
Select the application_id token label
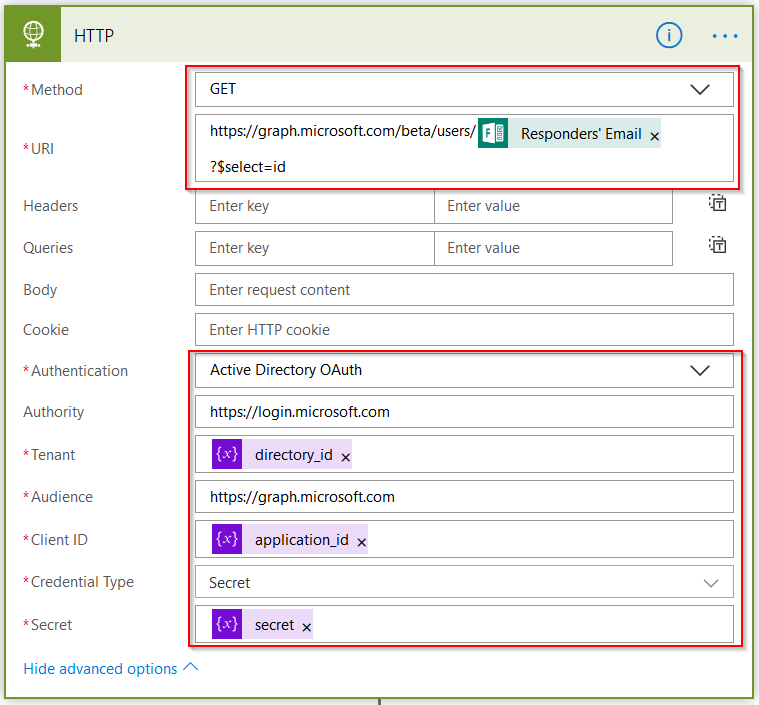(302, 539)
